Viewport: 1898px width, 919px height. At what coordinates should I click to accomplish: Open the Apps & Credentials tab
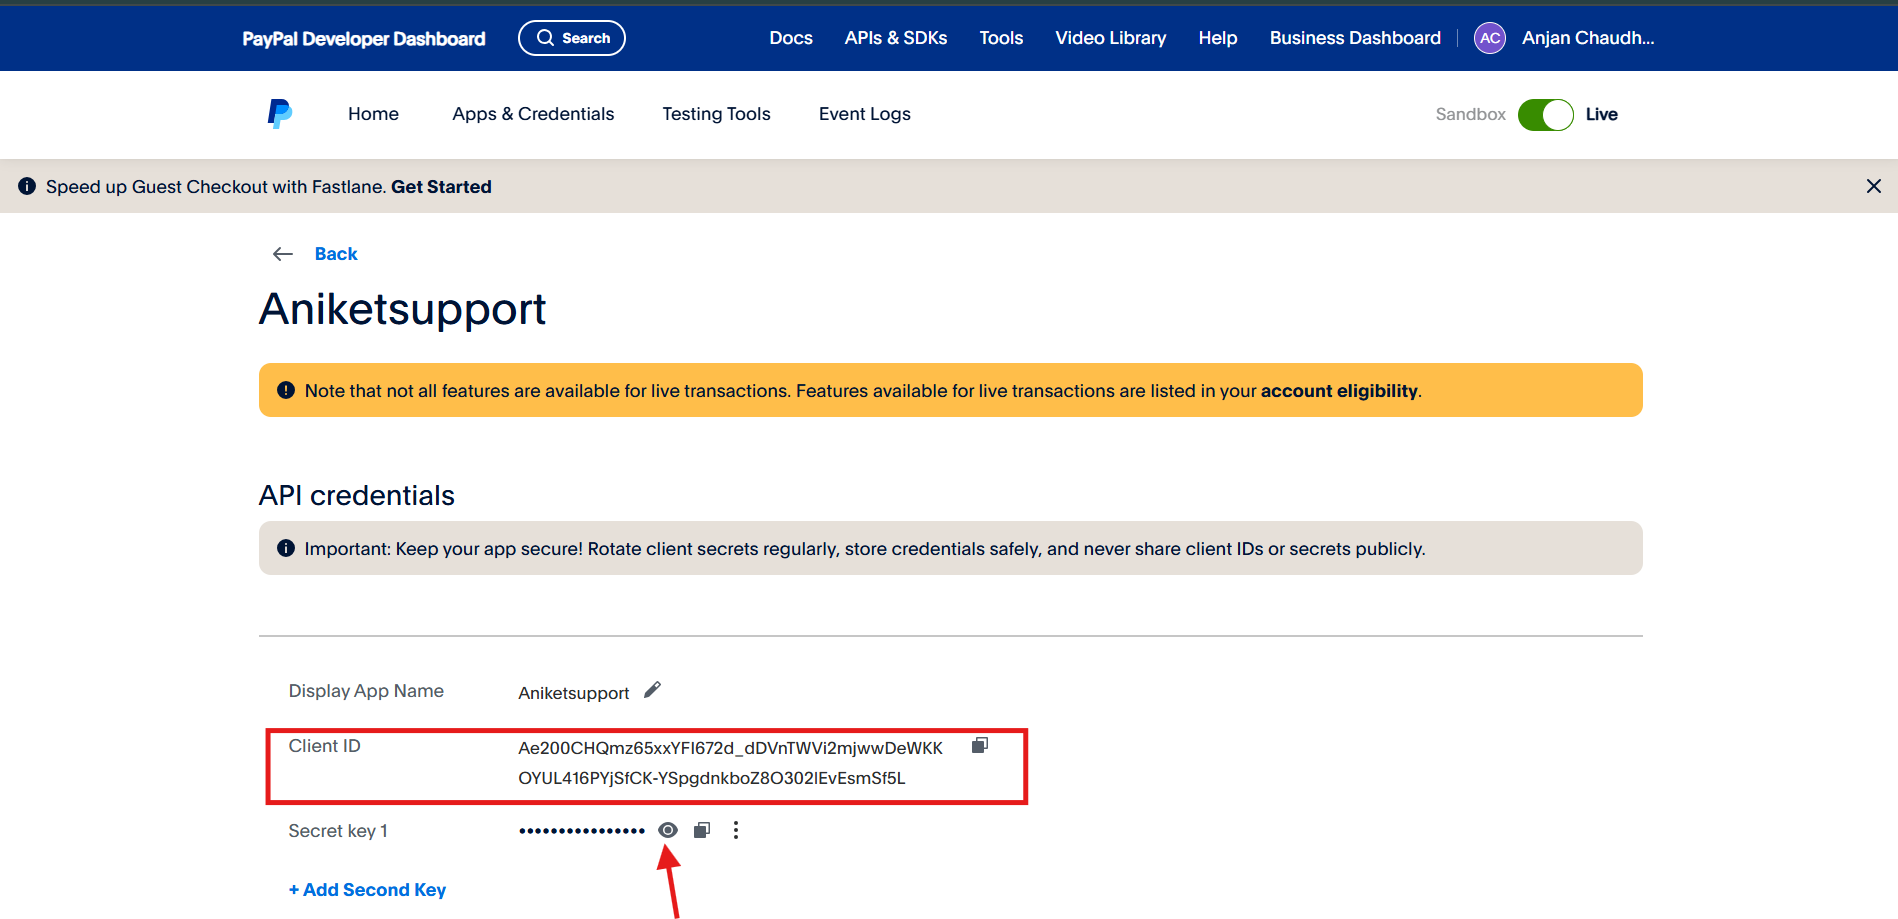point(533,114)
